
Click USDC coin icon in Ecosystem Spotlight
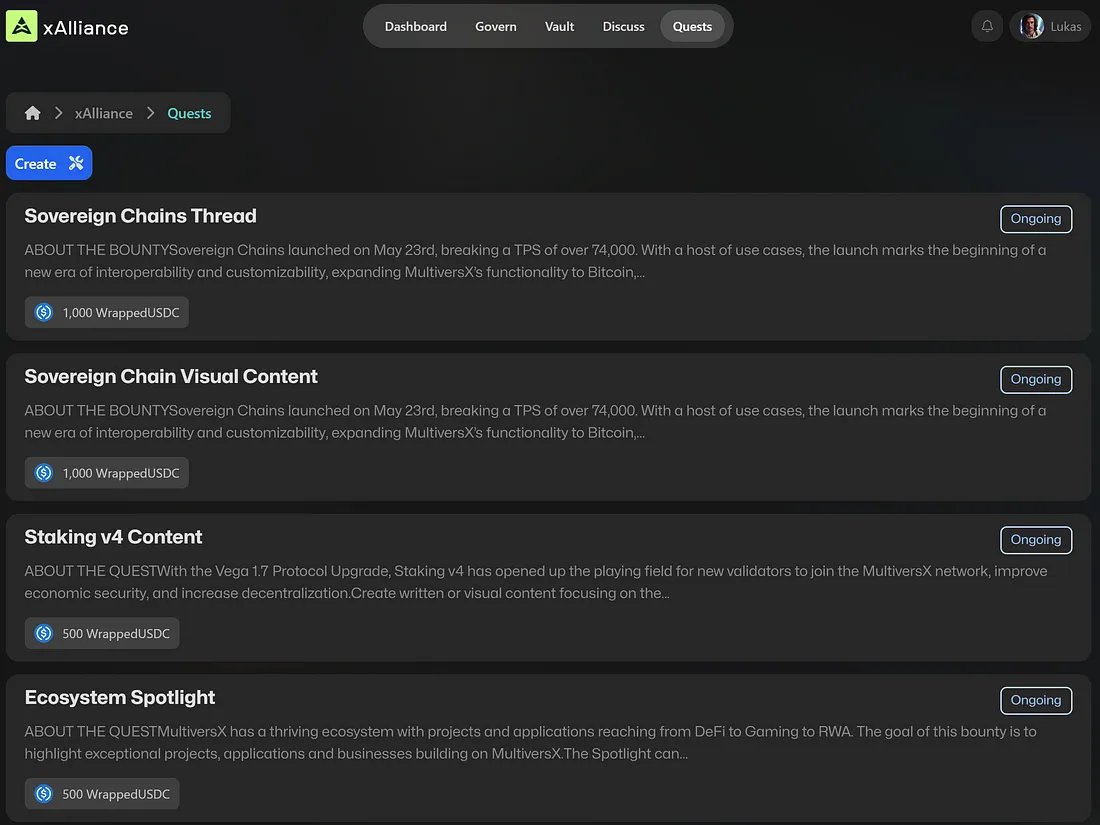(43, 794)
